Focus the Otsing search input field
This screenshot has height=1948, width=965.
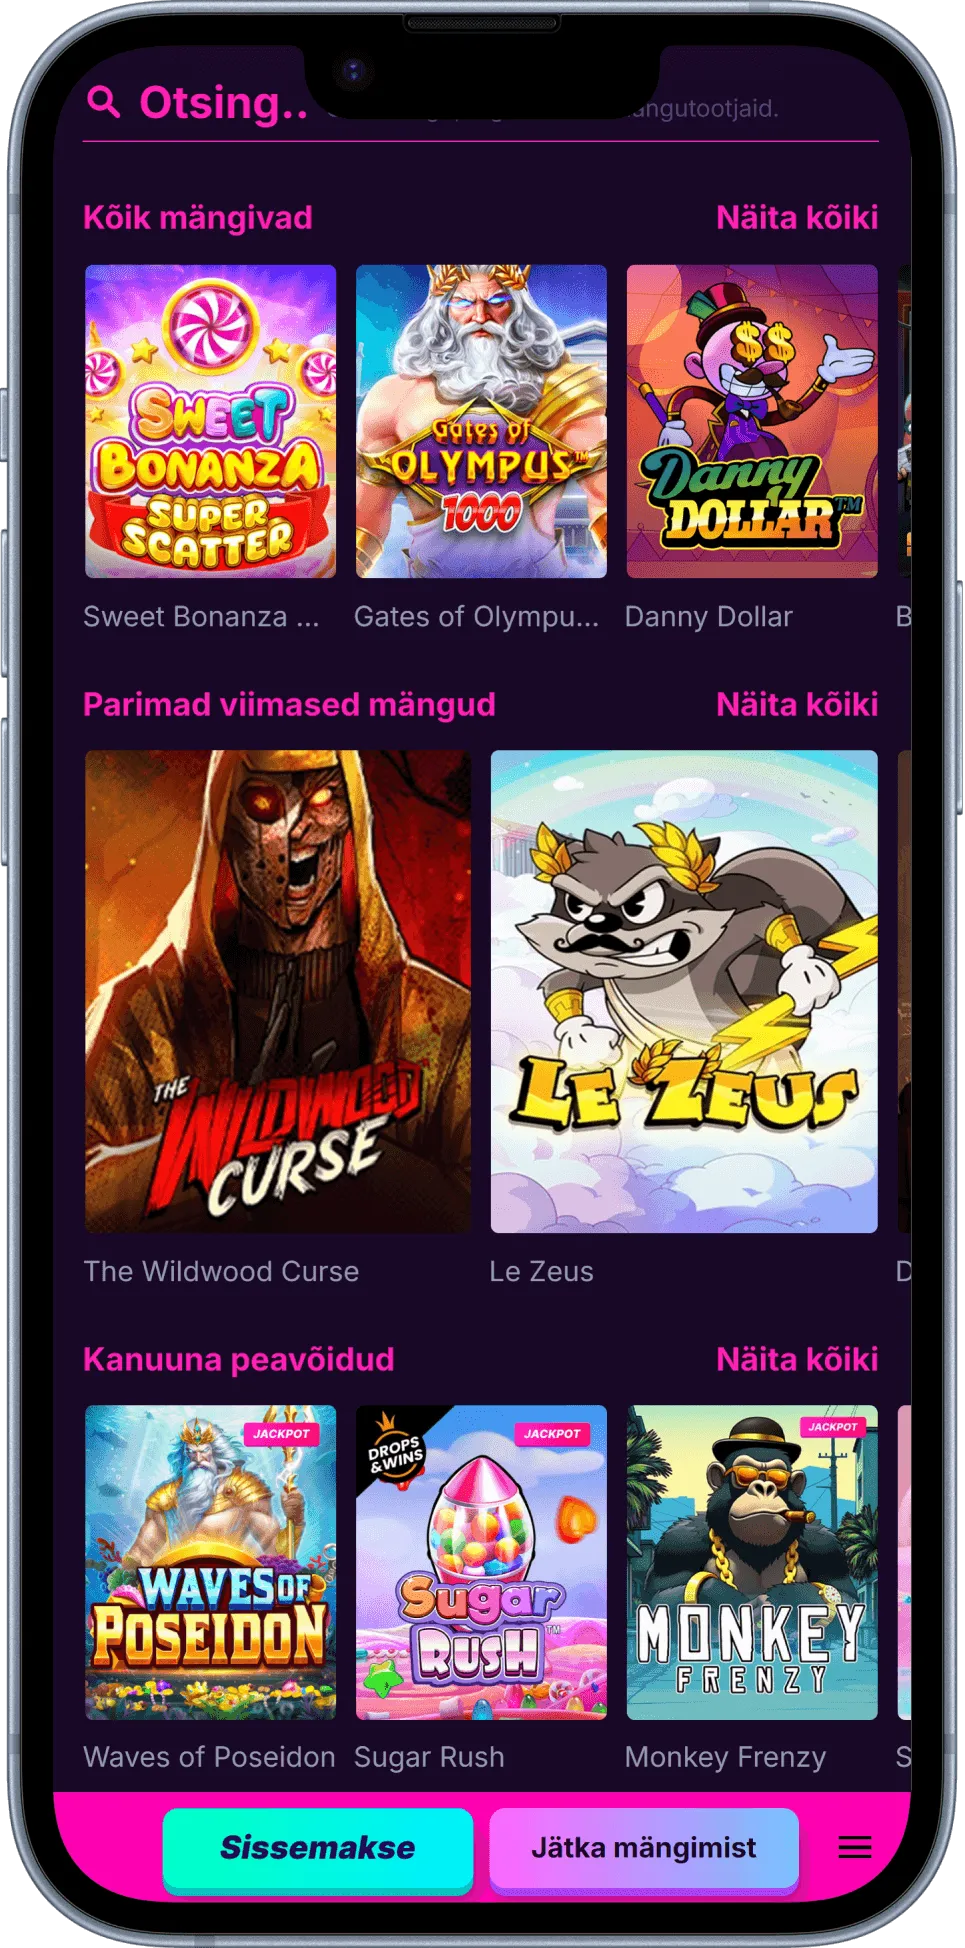click(481, 104)
